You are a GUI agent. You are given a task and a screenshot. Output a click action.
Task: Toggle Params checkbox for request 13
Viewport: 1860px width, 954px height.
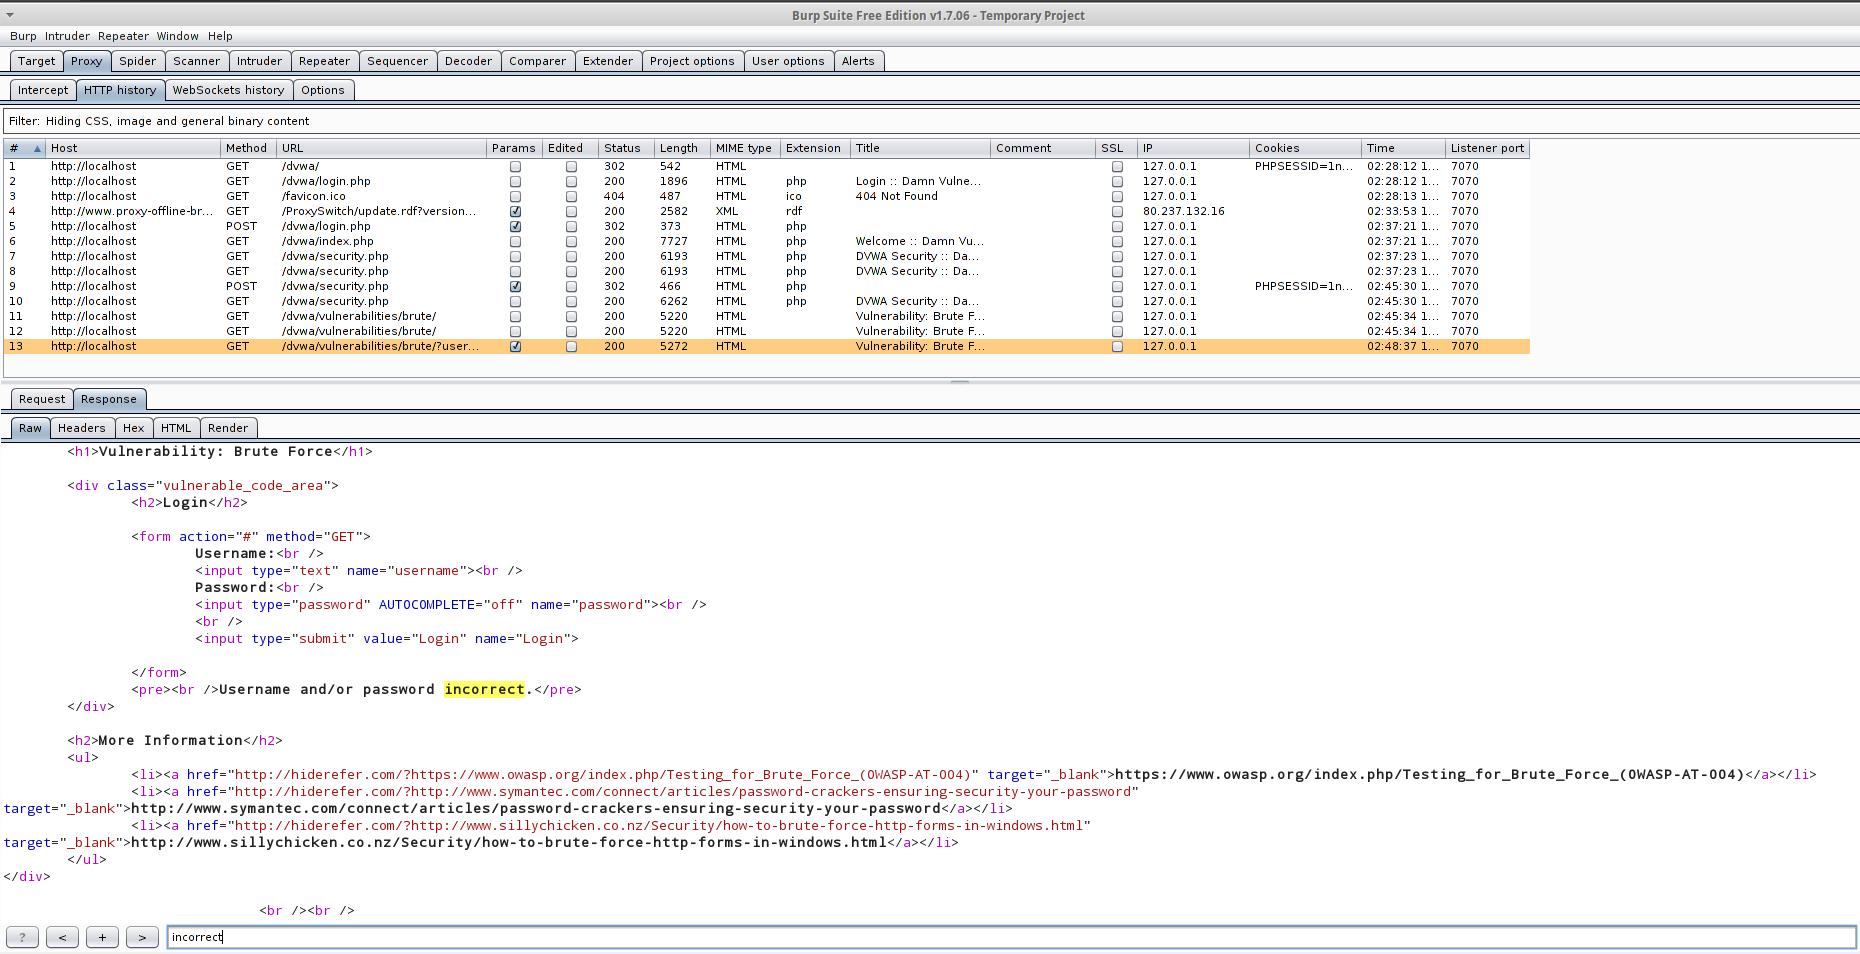click(x=515, y=346)
